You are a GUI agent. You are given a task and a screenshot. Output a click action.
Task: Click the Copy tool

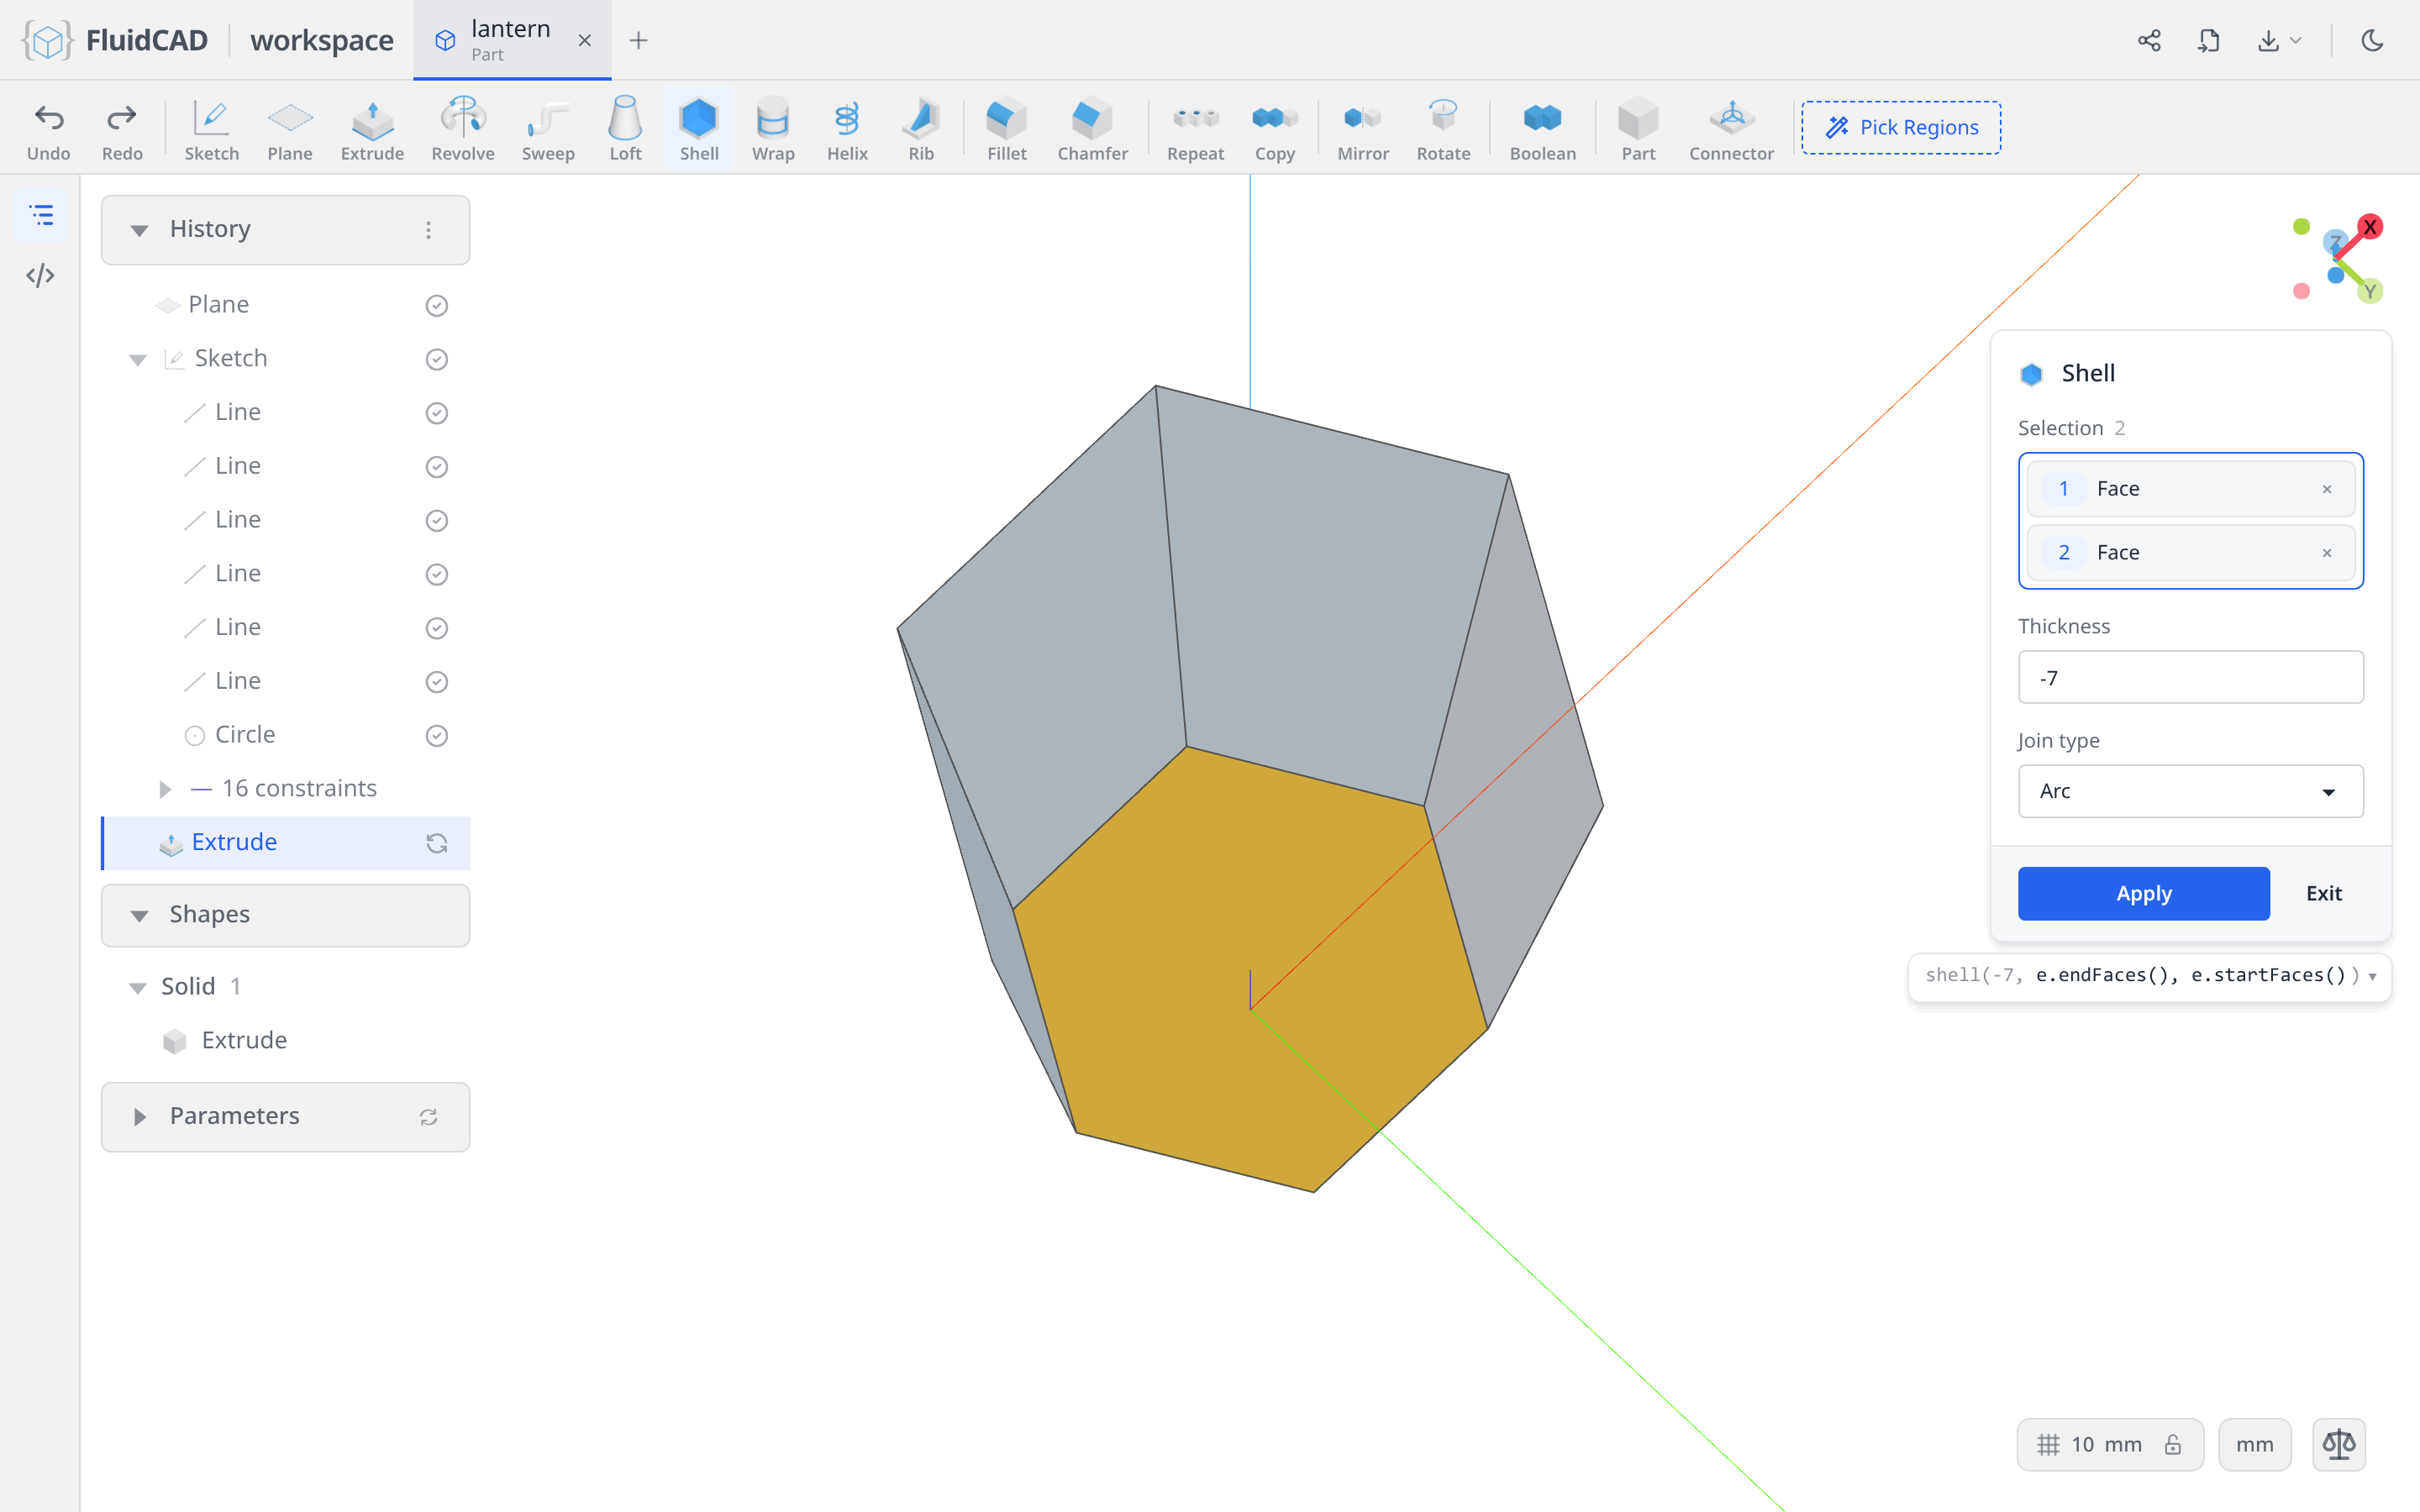pos(1275,130)
